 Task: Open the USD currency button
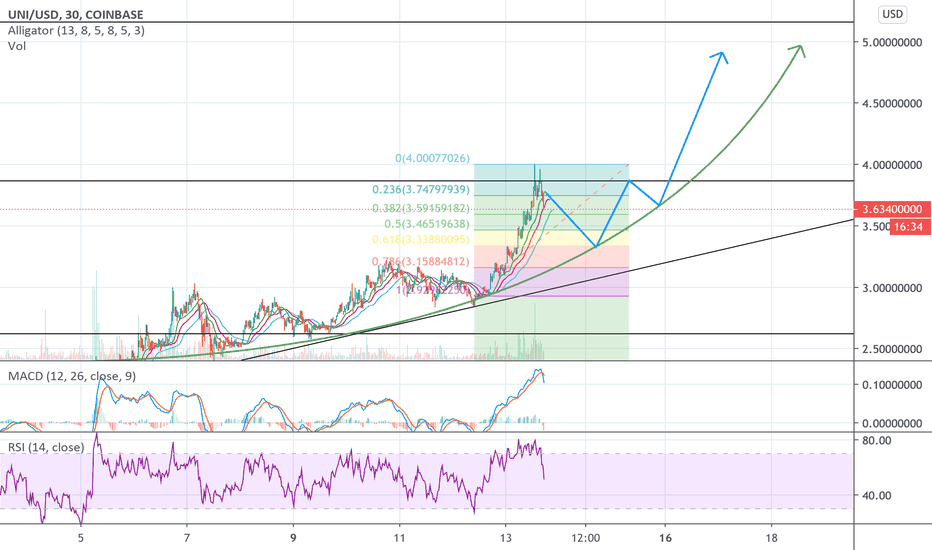892,14
